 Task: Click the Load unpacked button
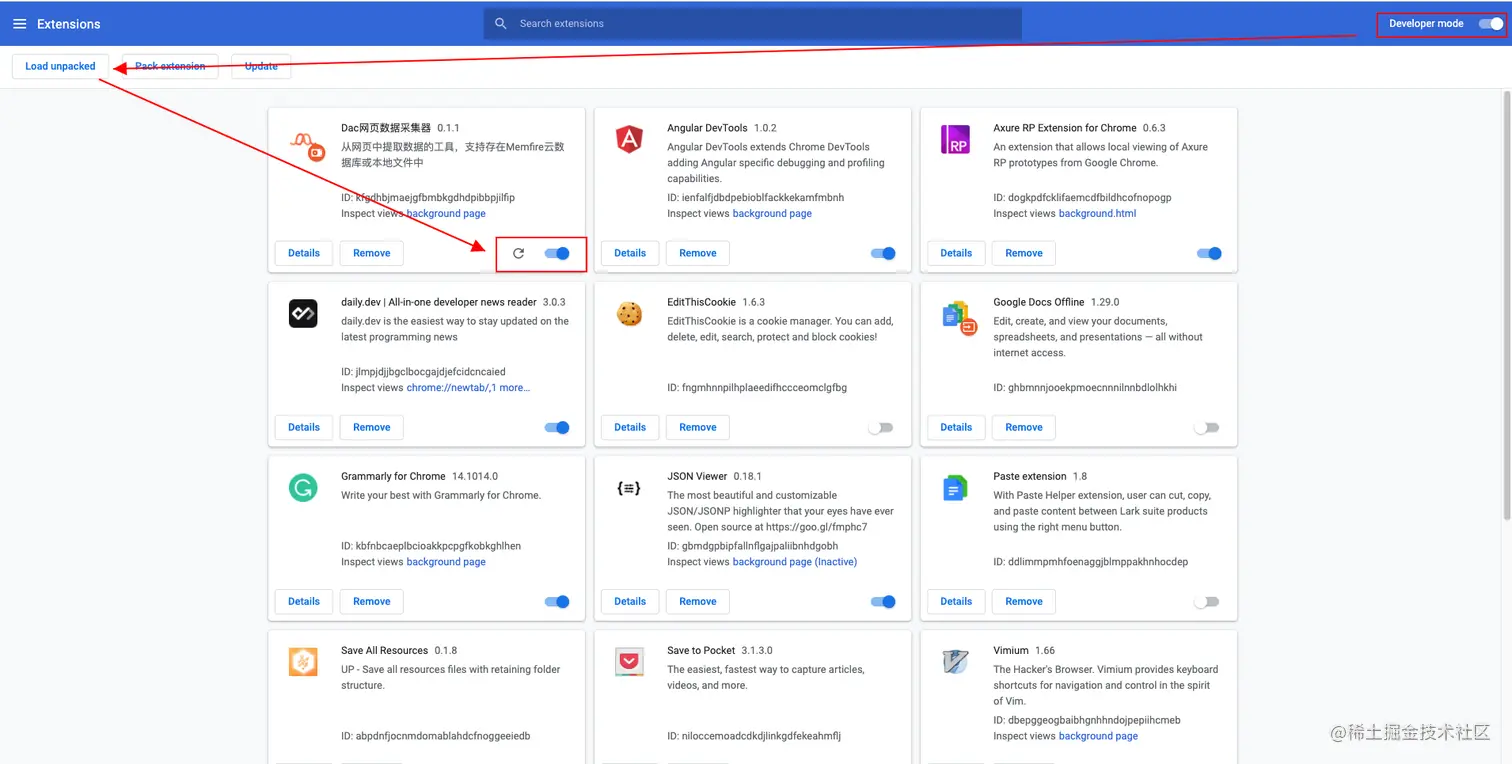(60, 66)
